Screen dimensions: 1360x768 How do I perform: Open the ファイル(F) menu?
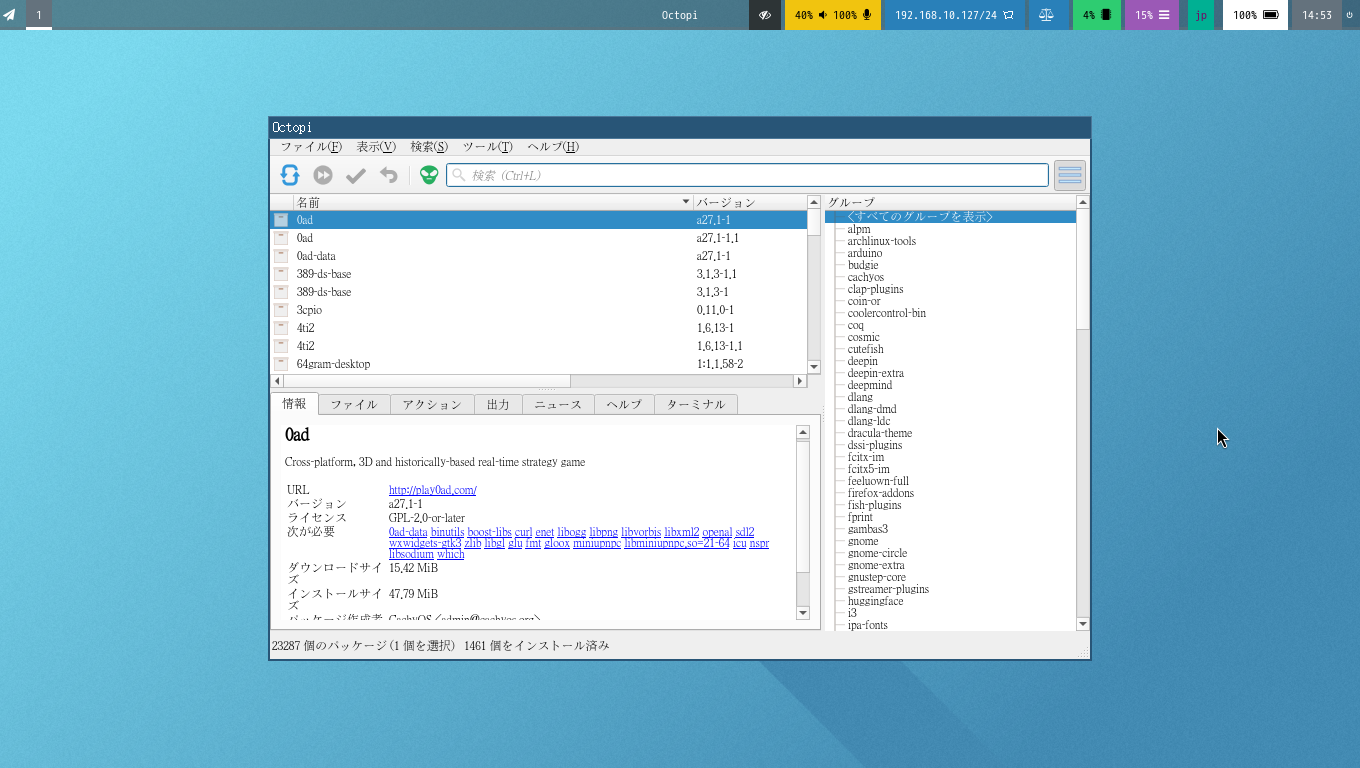click(x=310, y=147)
